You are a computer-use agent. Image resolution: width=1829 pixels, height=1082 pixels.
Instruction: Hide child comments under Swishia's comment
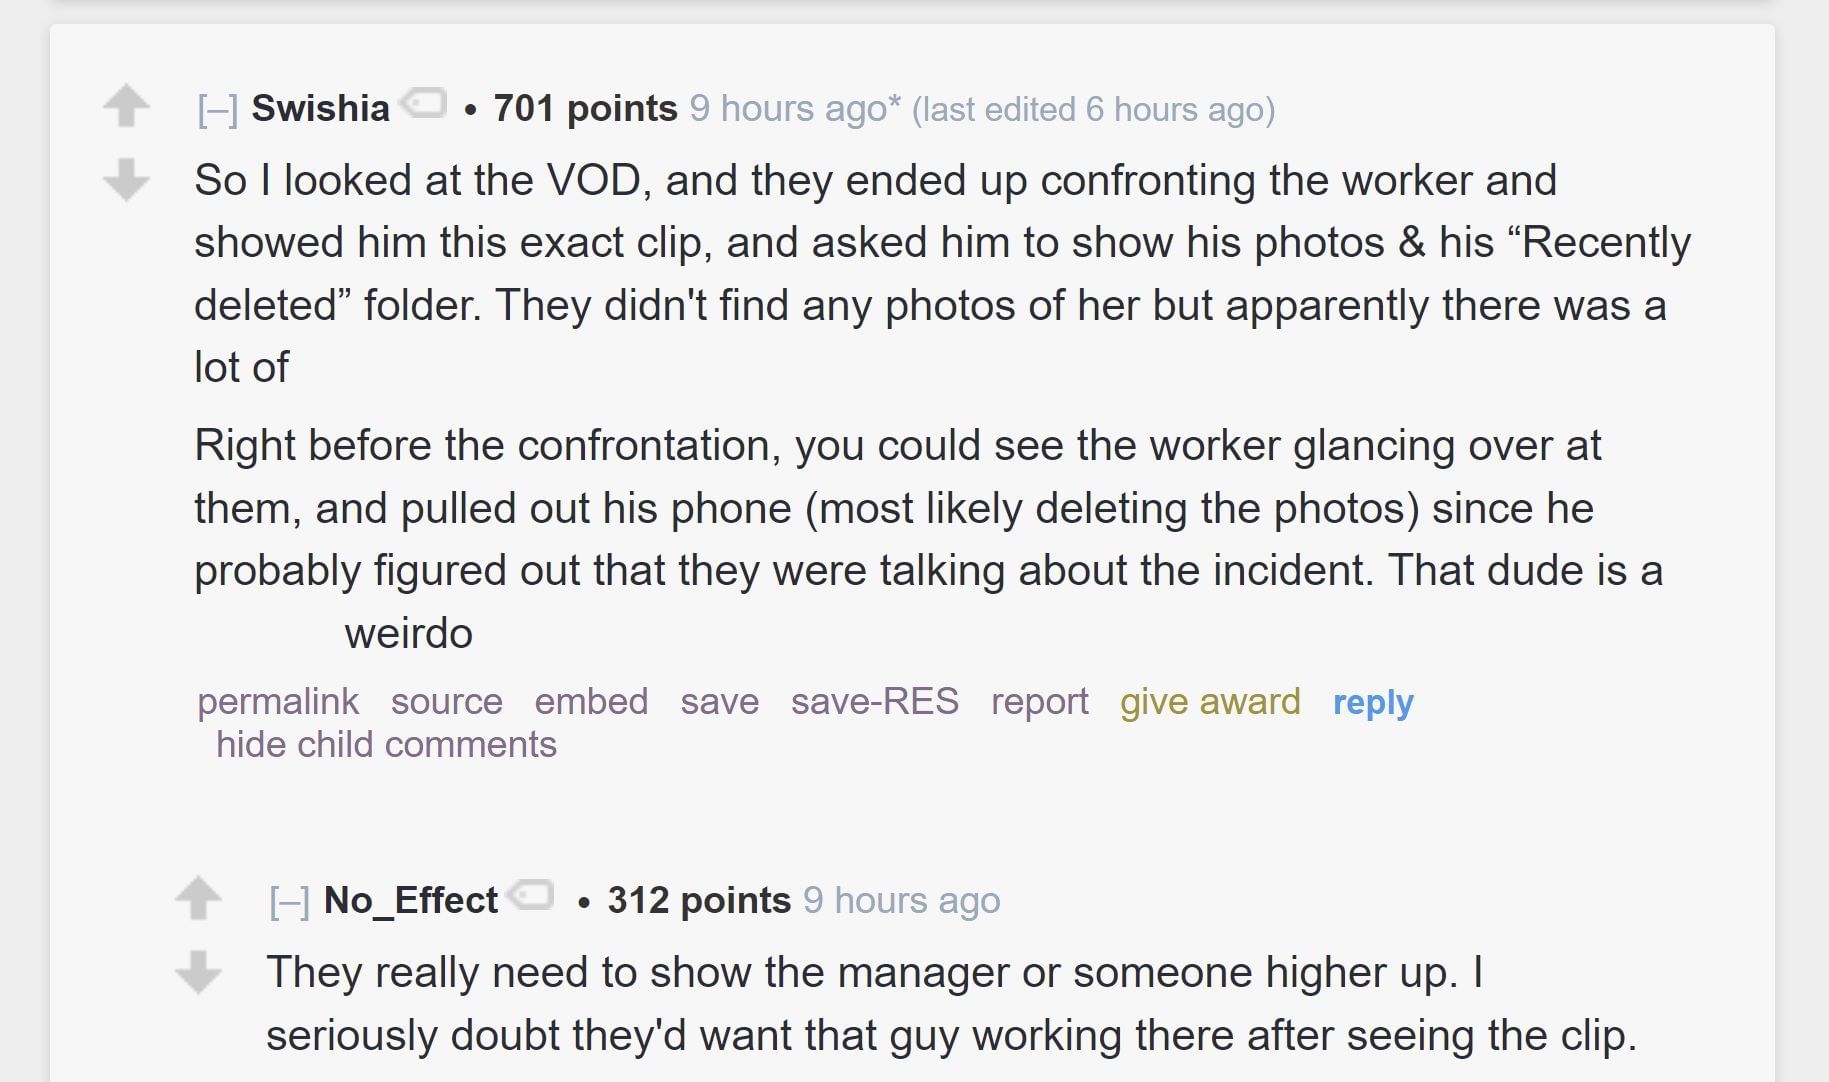(386, 745)
